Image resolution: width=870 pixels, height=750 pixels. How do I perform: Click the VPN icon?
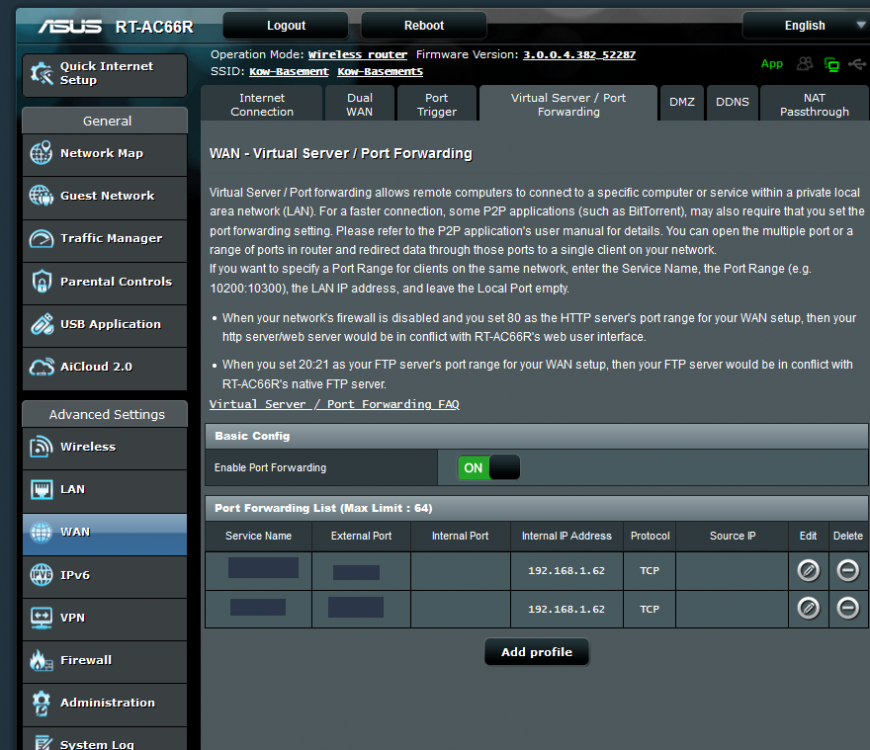[42, 617]
